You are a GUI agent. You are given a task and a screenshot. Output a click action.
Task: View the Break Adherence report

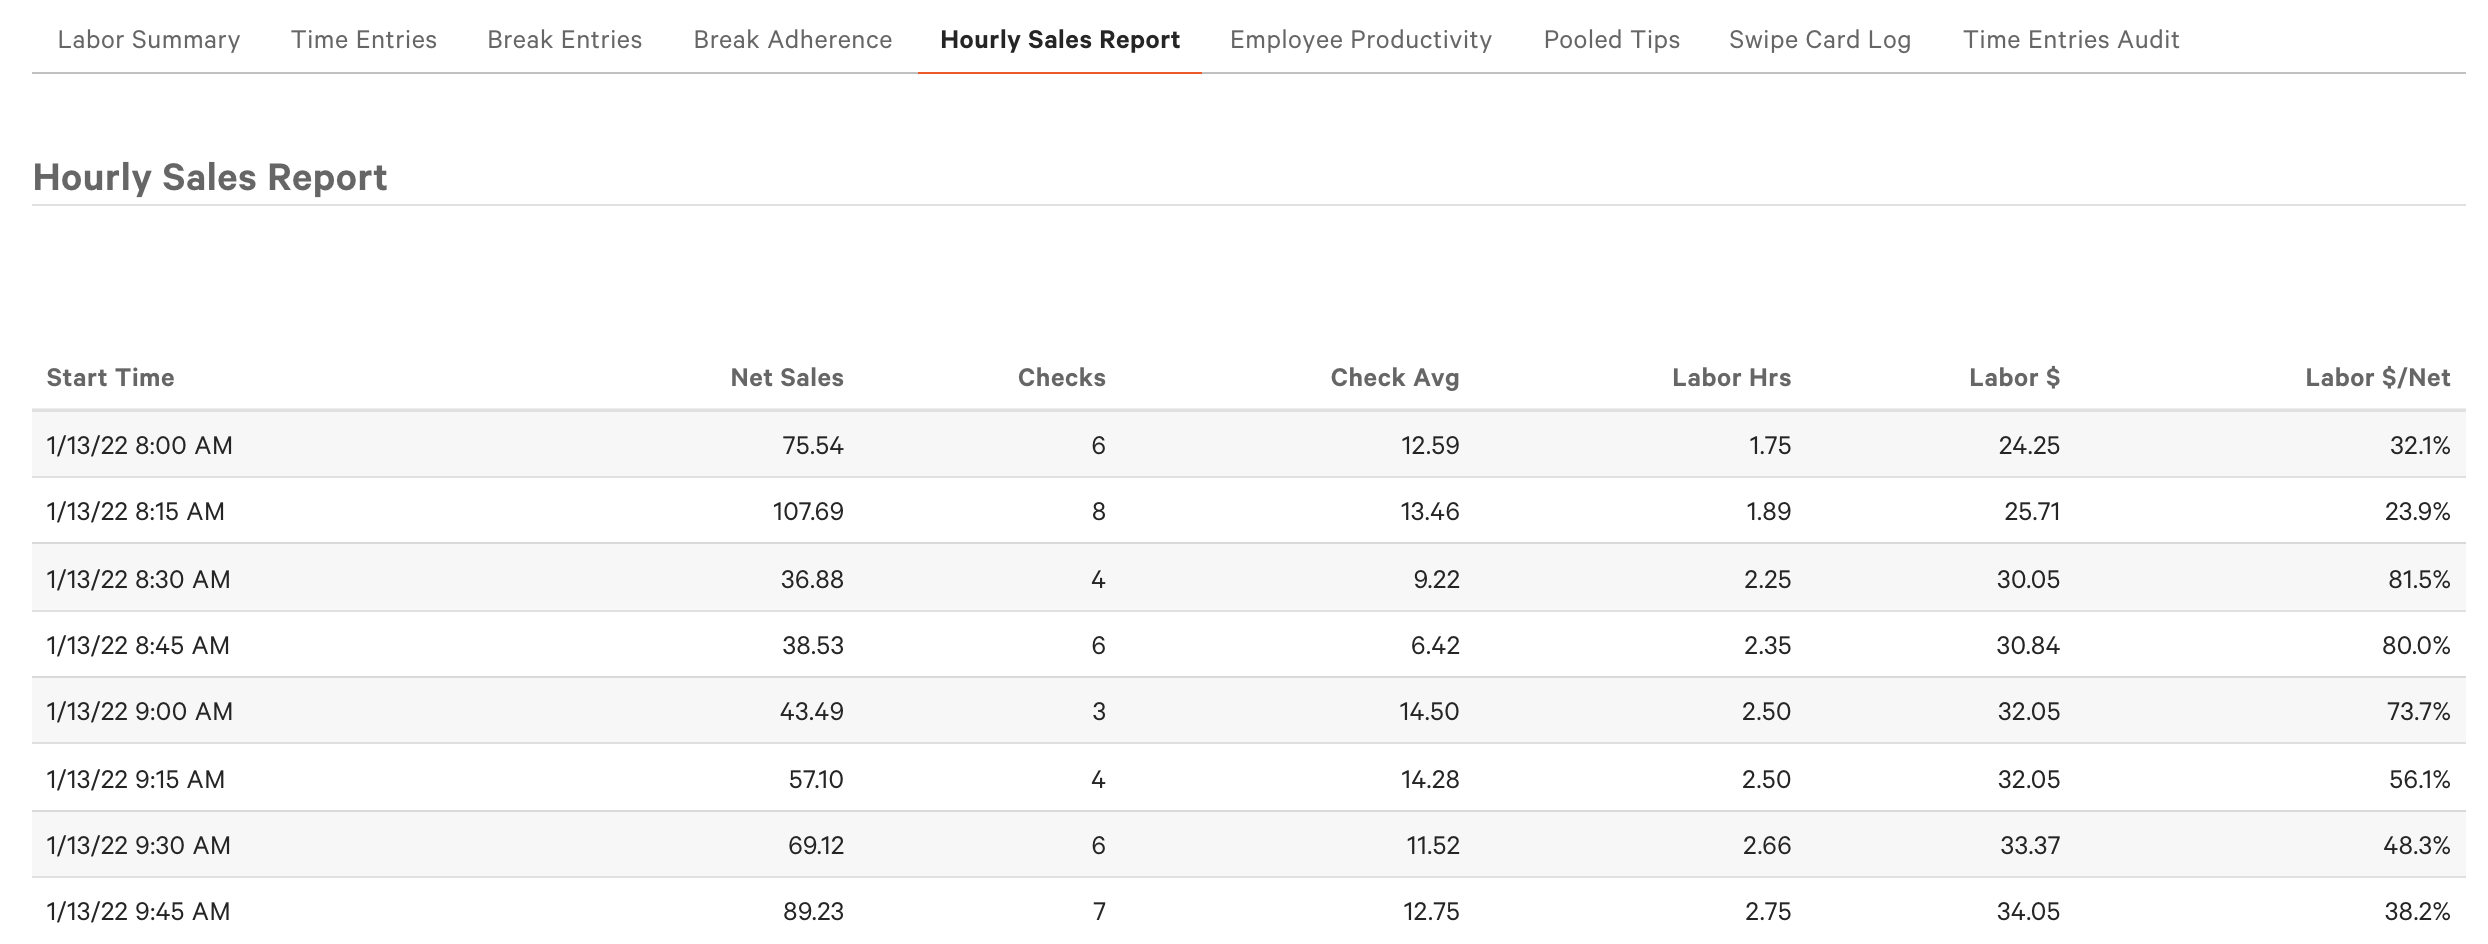[793, 40]
